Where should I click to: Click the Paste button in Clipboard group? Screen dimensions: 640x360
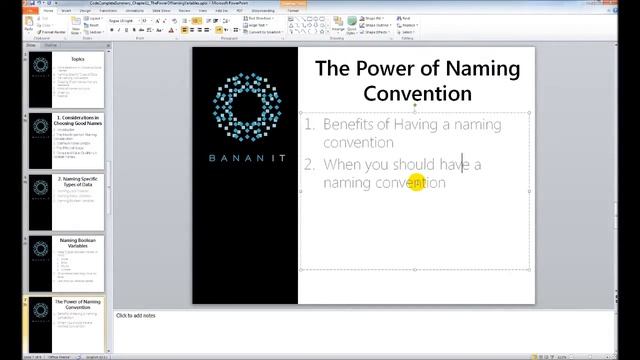pos(29,24)
